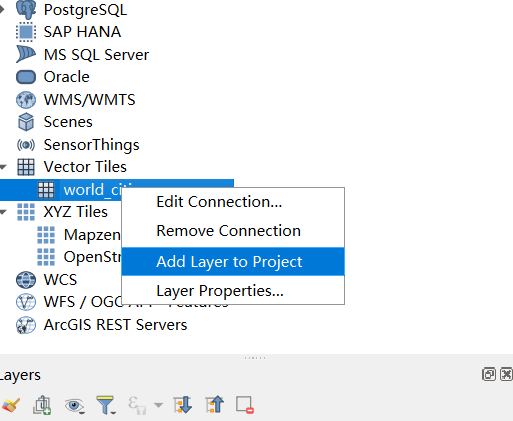The width and height of the screenshot is (513, 421).
Task: Click the Add Group icon in Layers toolbar
Action: tap(42, 405)
